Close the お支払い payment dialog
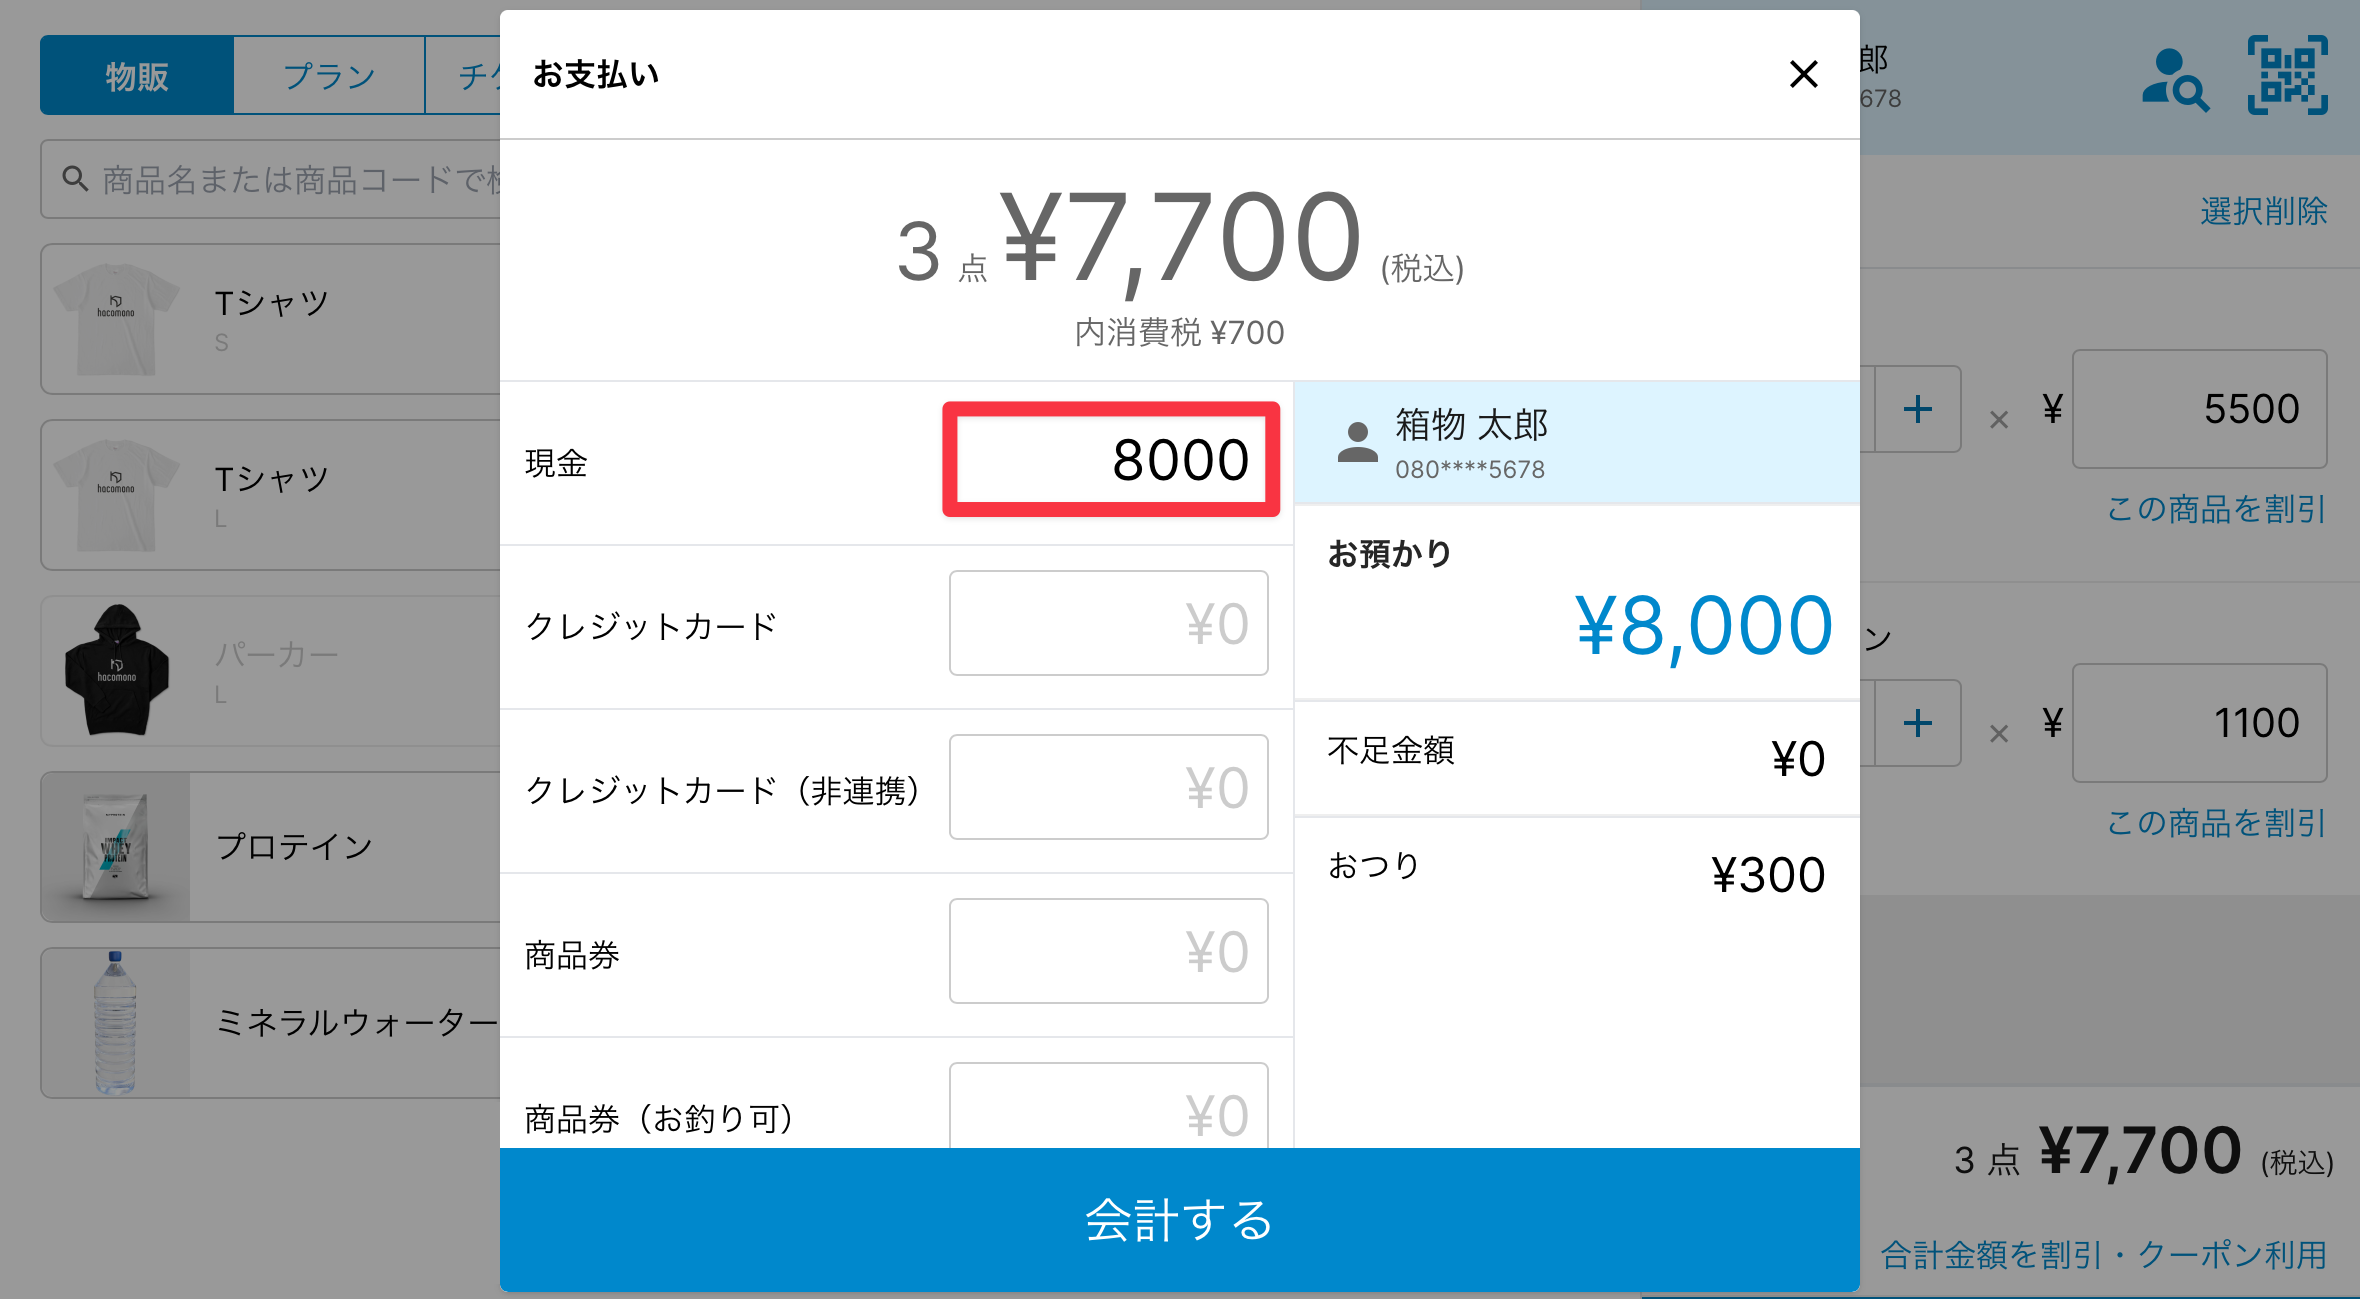Image resolution: width=2360 pixels, height=1299 pixels. pos(1803,74)
